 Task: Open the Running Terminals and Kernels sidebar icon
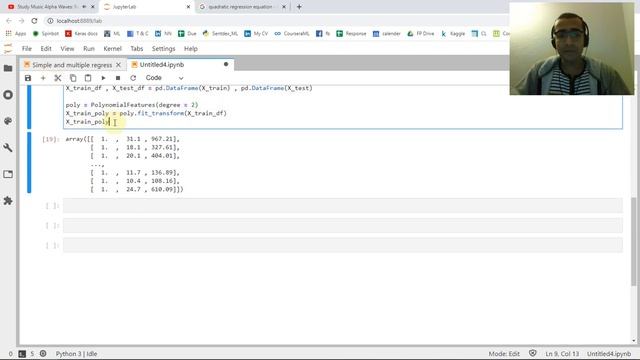[8, 95]
